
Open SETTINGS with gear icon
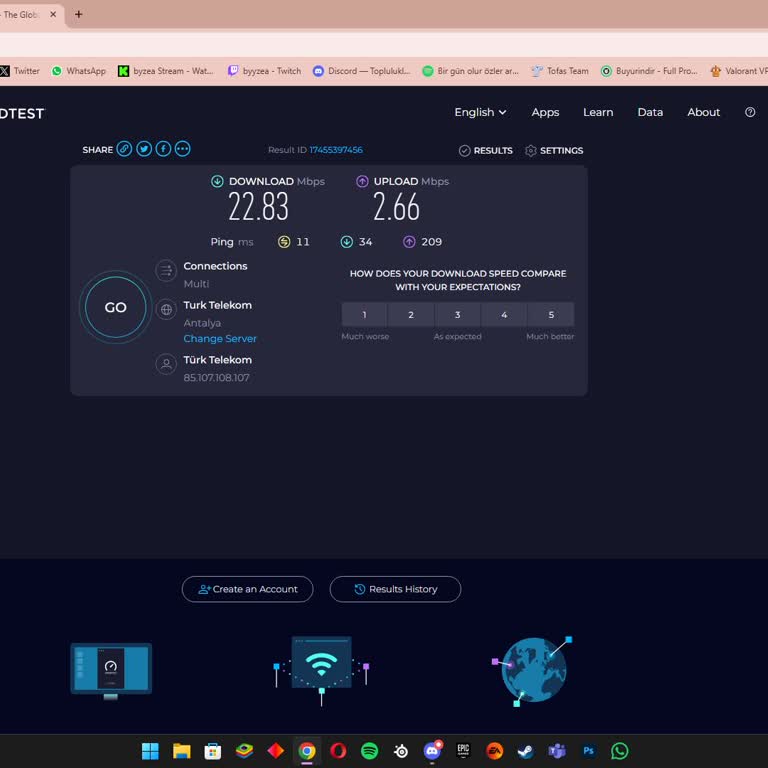(553, 150)
